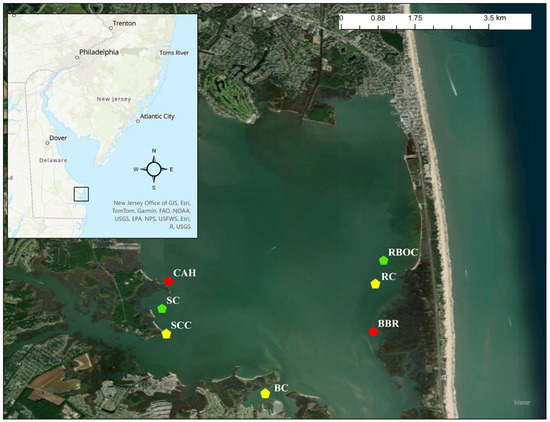Click the yellow BC site marker
Image resolution: width=550 pixels, height=422 pixels.
click(x=265, y=393)
